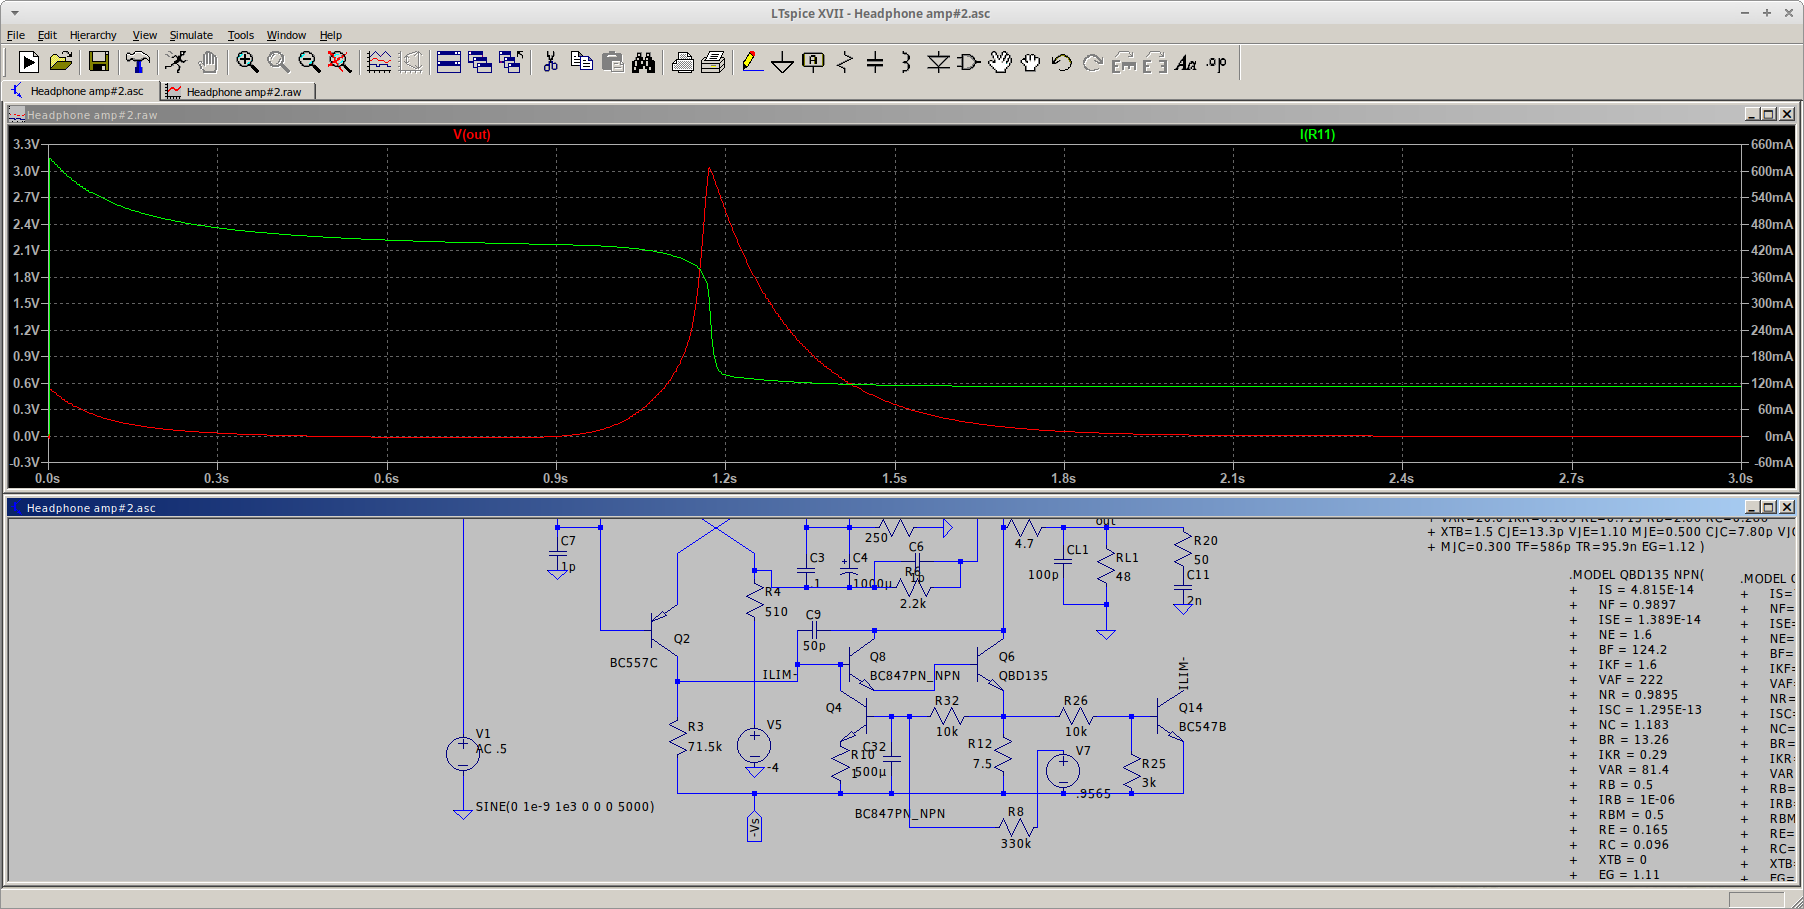Switch to the Headphone amp#2.raw tab

coord(239,92)
